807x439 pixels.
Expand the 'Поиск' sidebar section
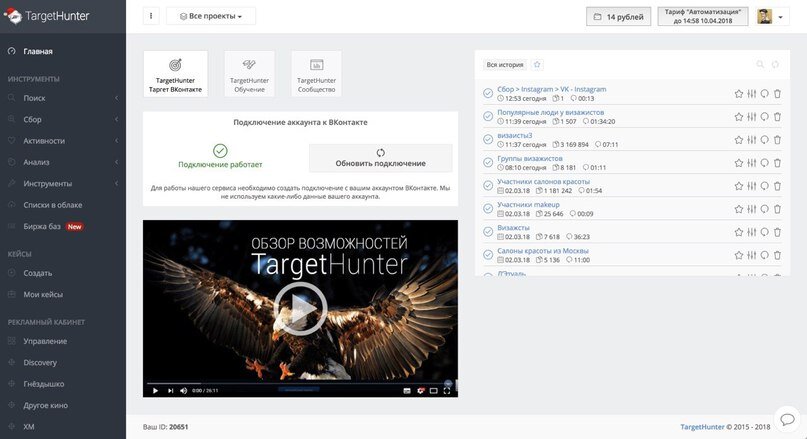pyautogui.click(x=63, y=98)
